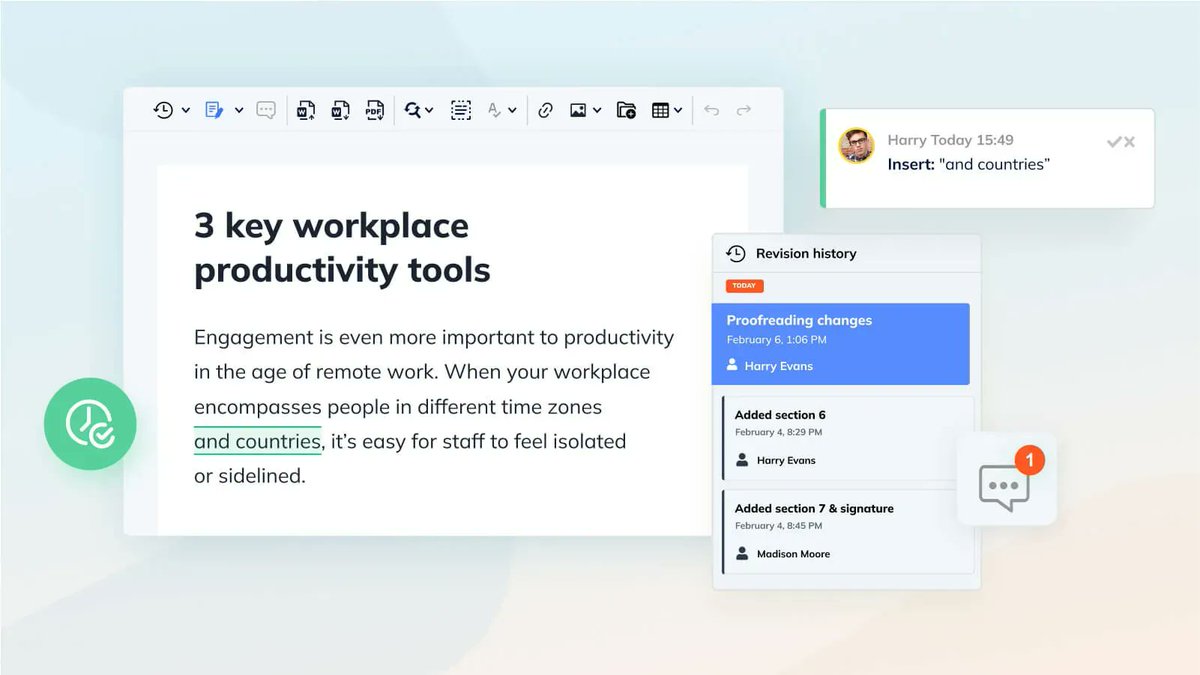
Task: Open the find and replace tool
Action: coord(415,110)
